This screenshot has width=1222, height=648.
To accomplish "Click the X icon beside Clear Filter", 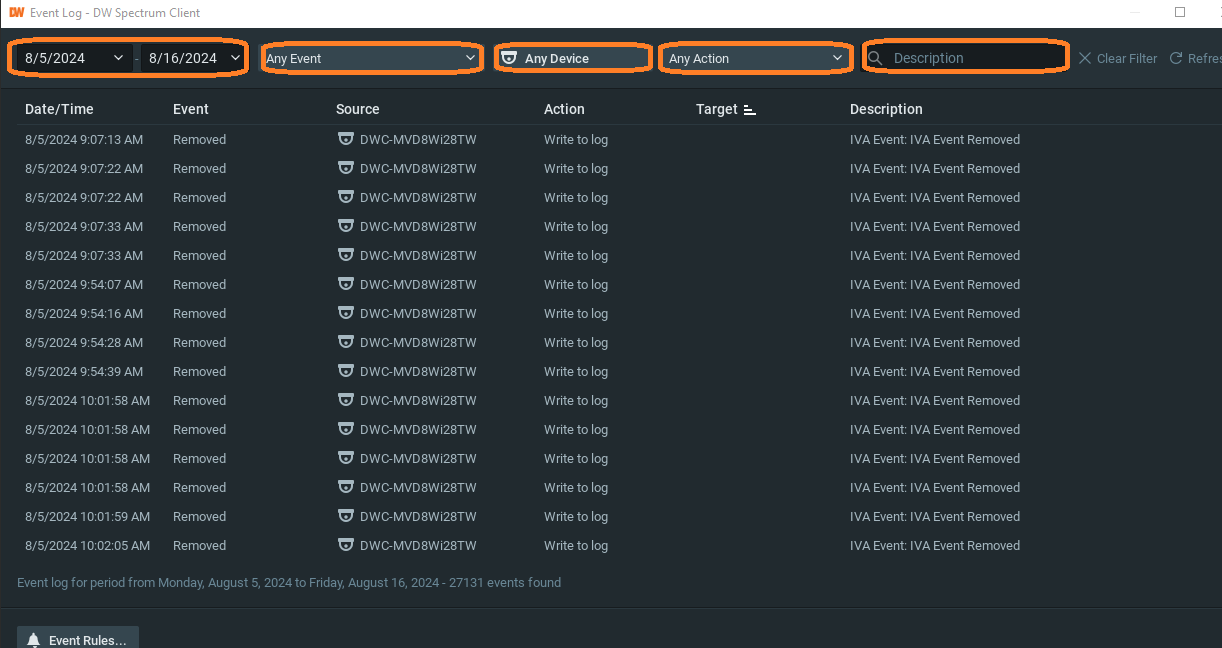I will click(1084, 58).
